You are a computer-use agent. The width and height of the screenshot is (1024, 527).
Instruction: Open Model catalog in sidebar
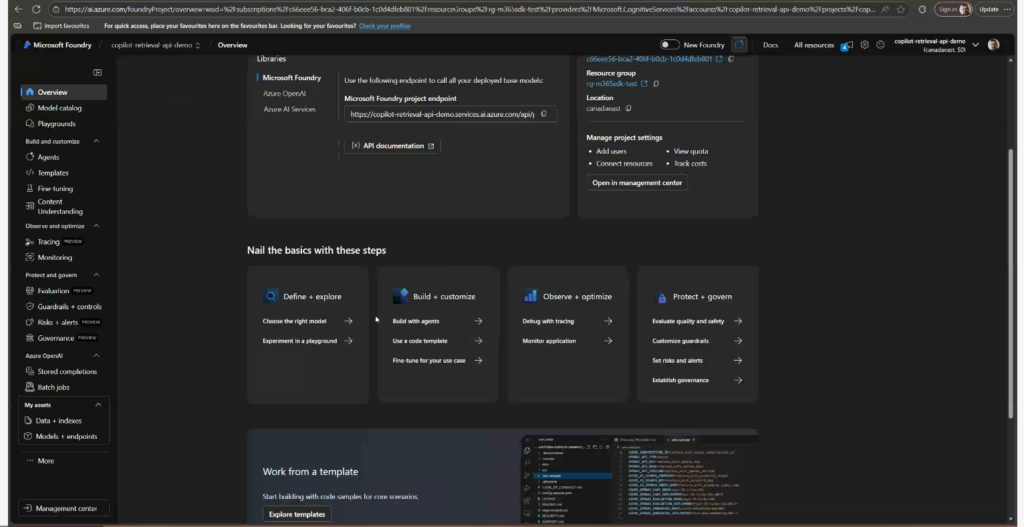coord(59,108)
